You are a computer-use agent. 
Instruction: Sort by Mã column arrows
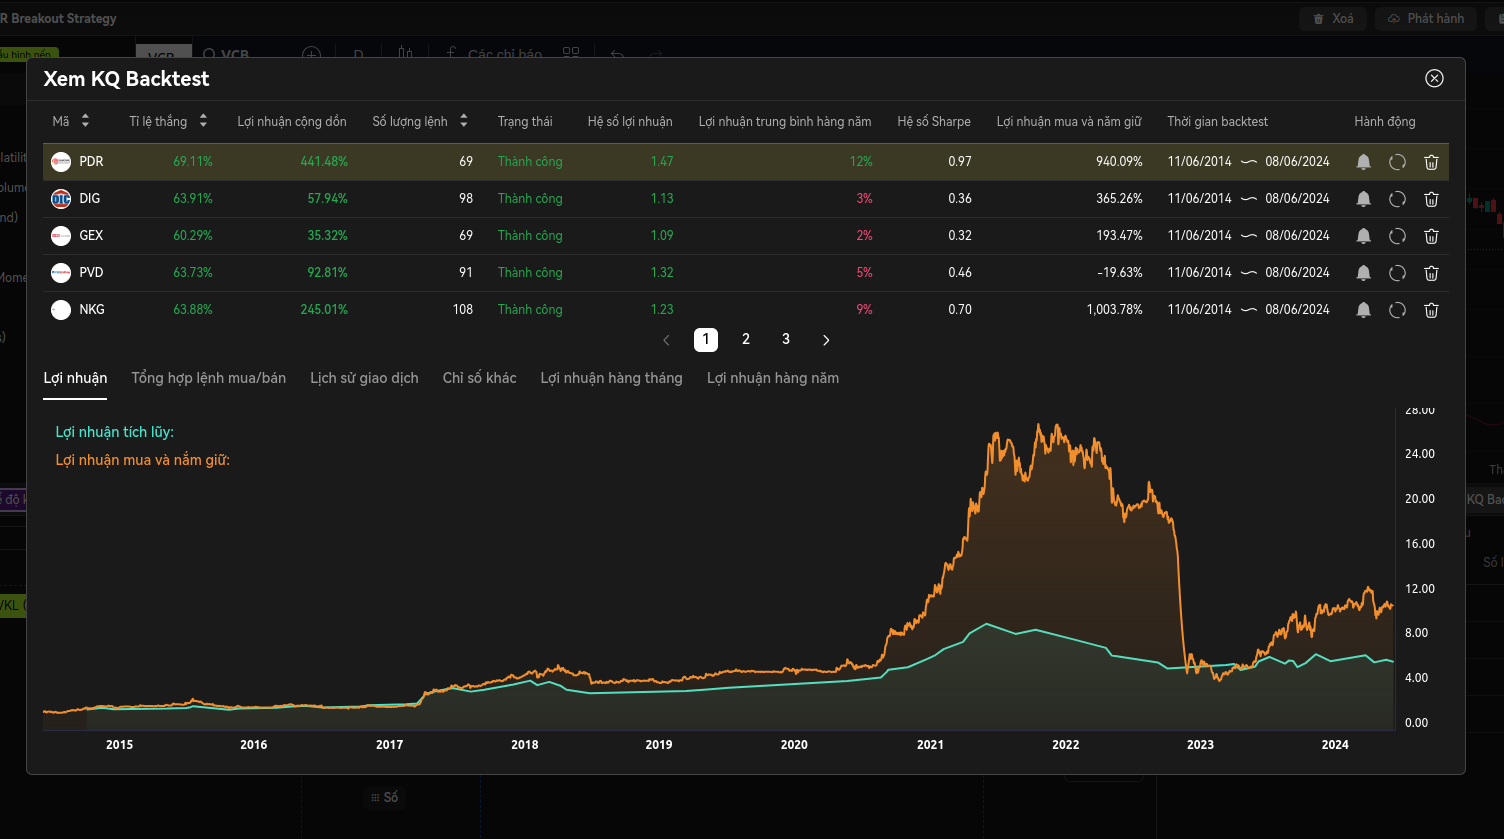point(85,121)
